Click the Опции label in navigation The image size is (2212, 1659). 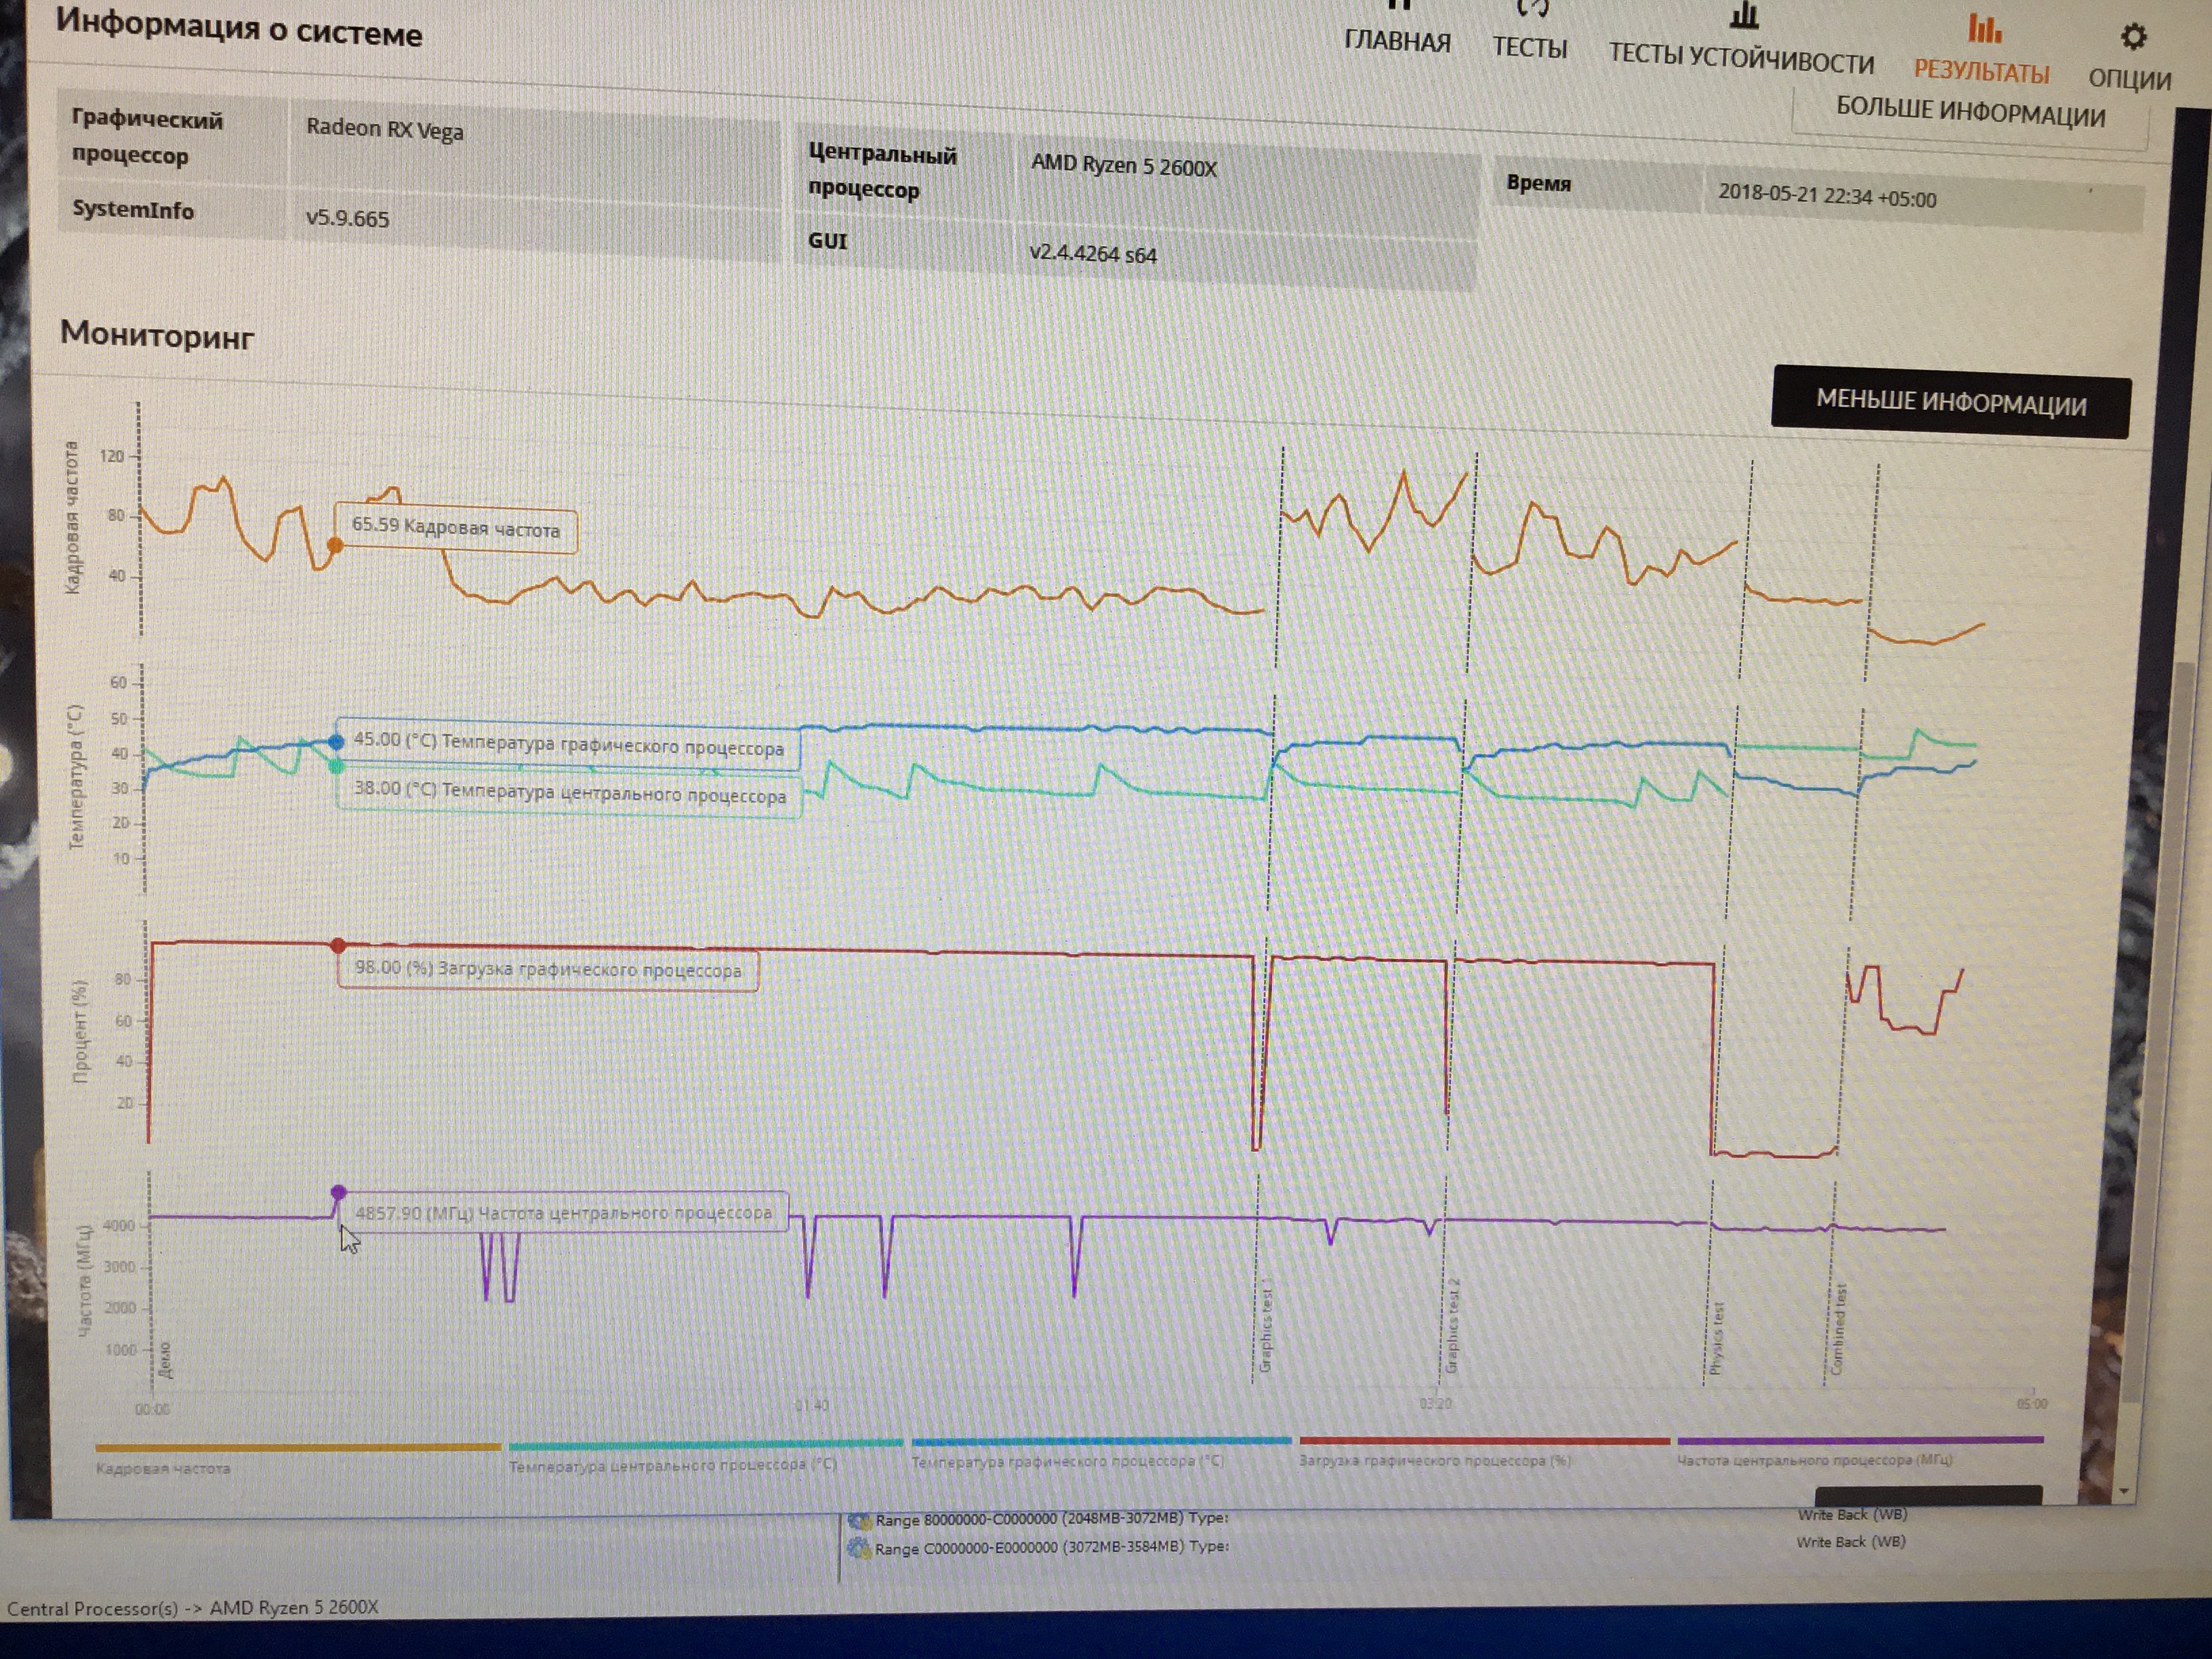pyautogui.click(x=2129, y=79)
